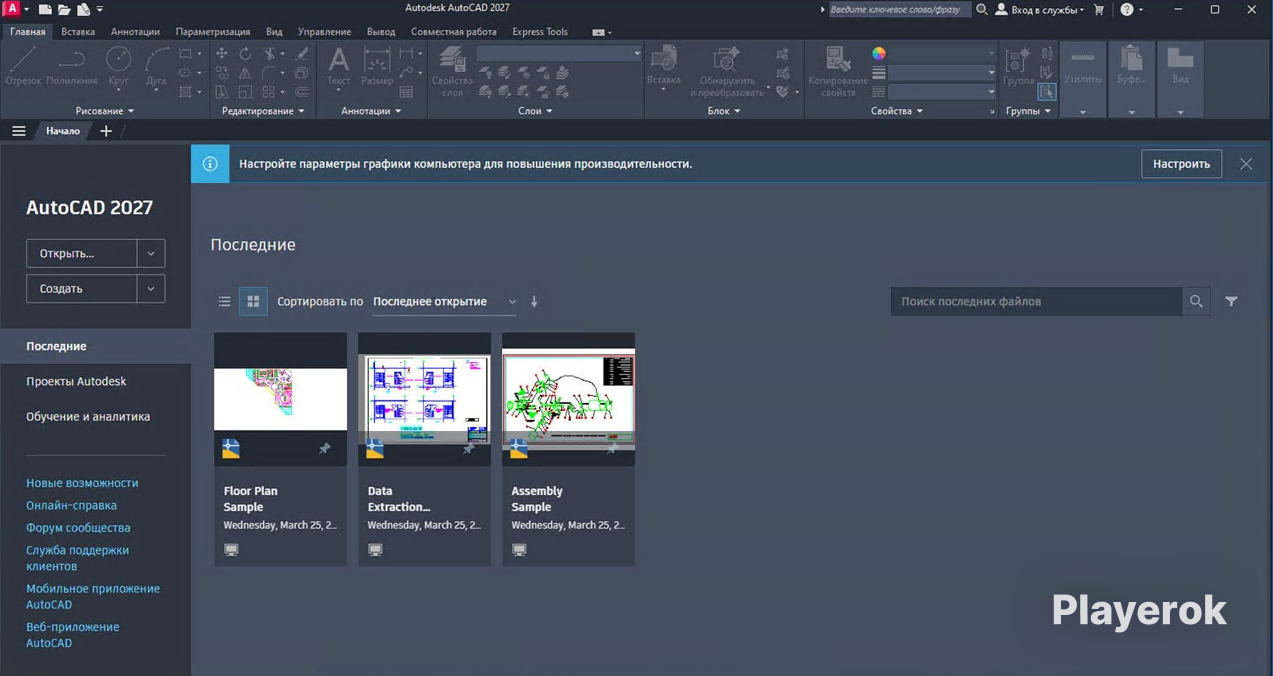Pin the Data Extraction file

[468, 450]
